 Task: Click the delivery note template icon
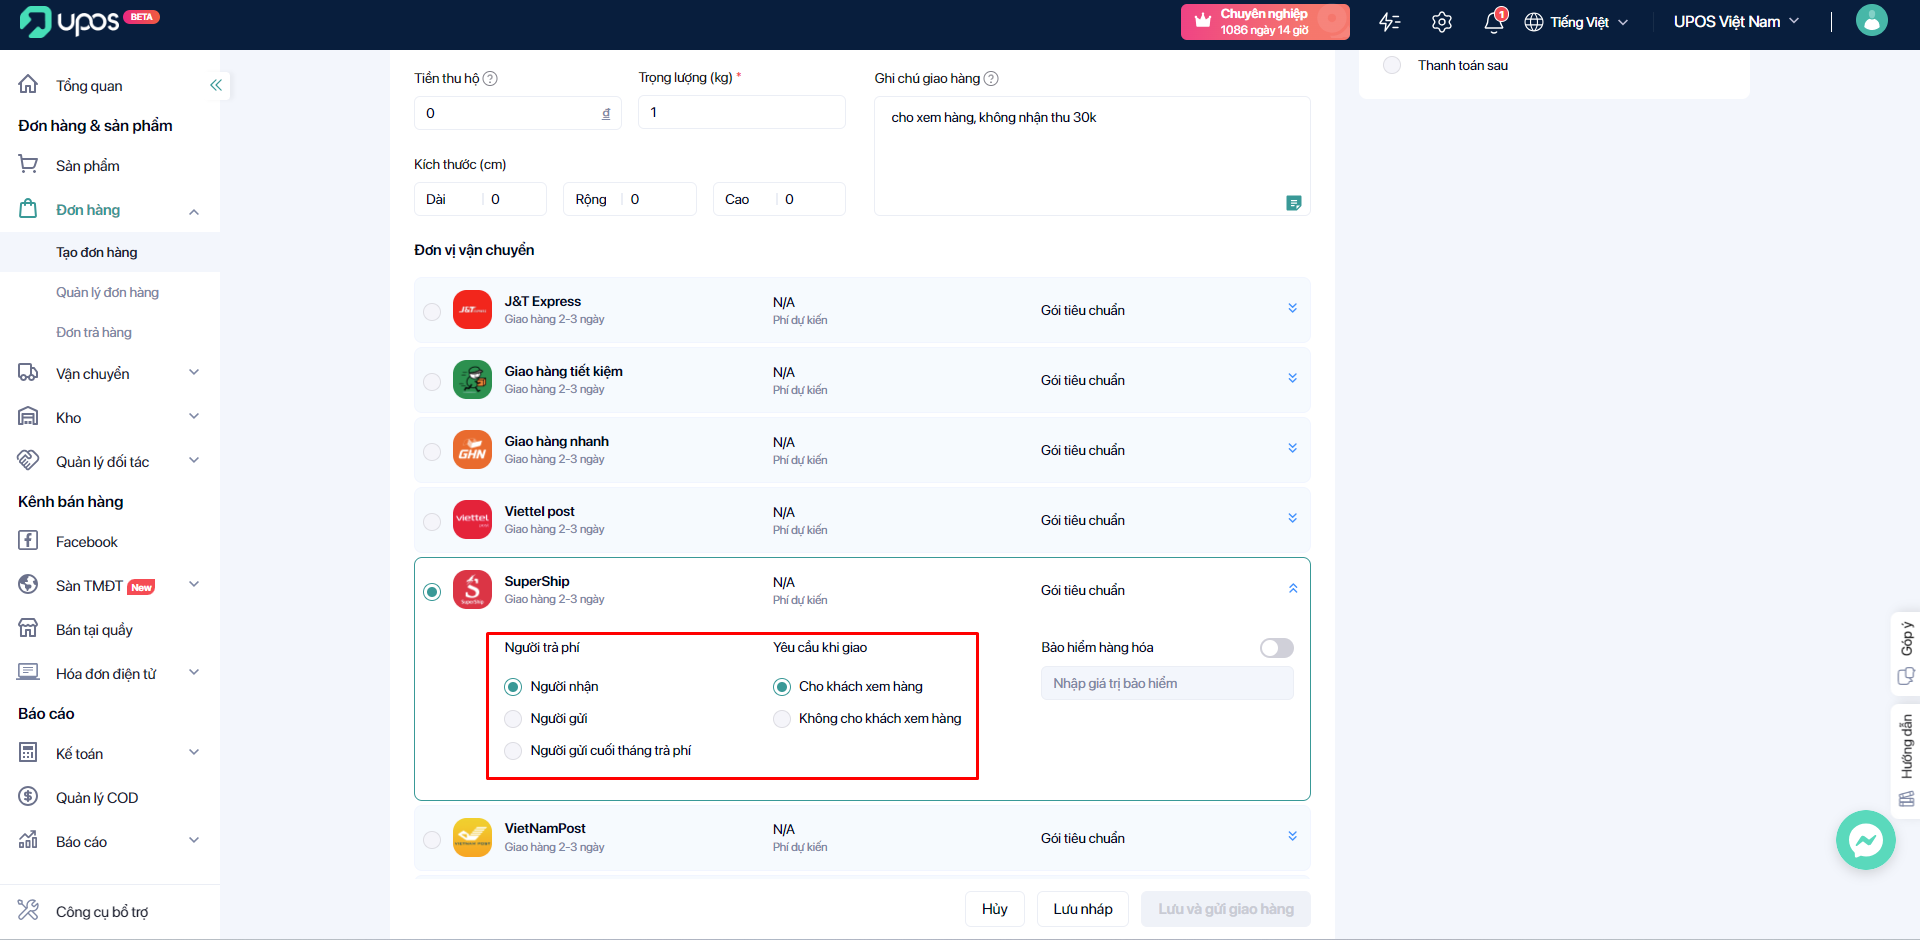[x=1293, y=203]
